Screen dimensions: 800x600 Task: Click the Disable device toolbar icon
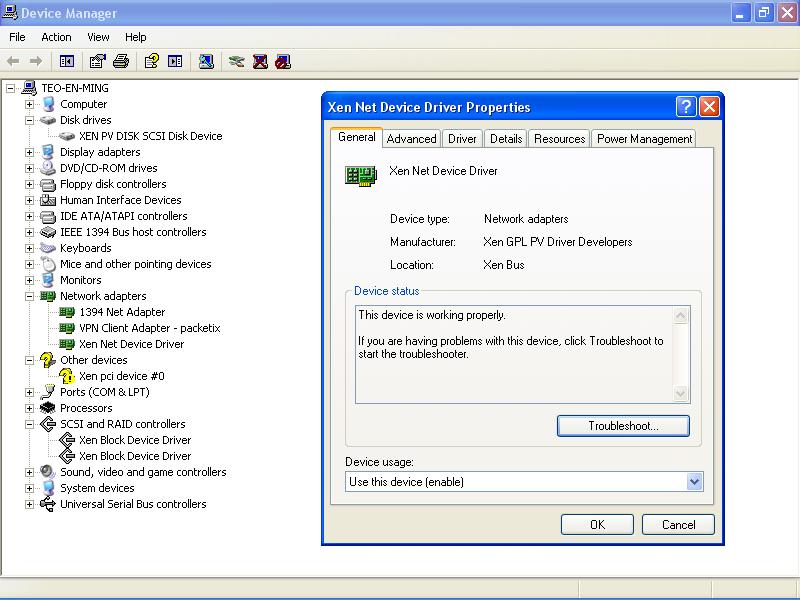coord(283,61)
